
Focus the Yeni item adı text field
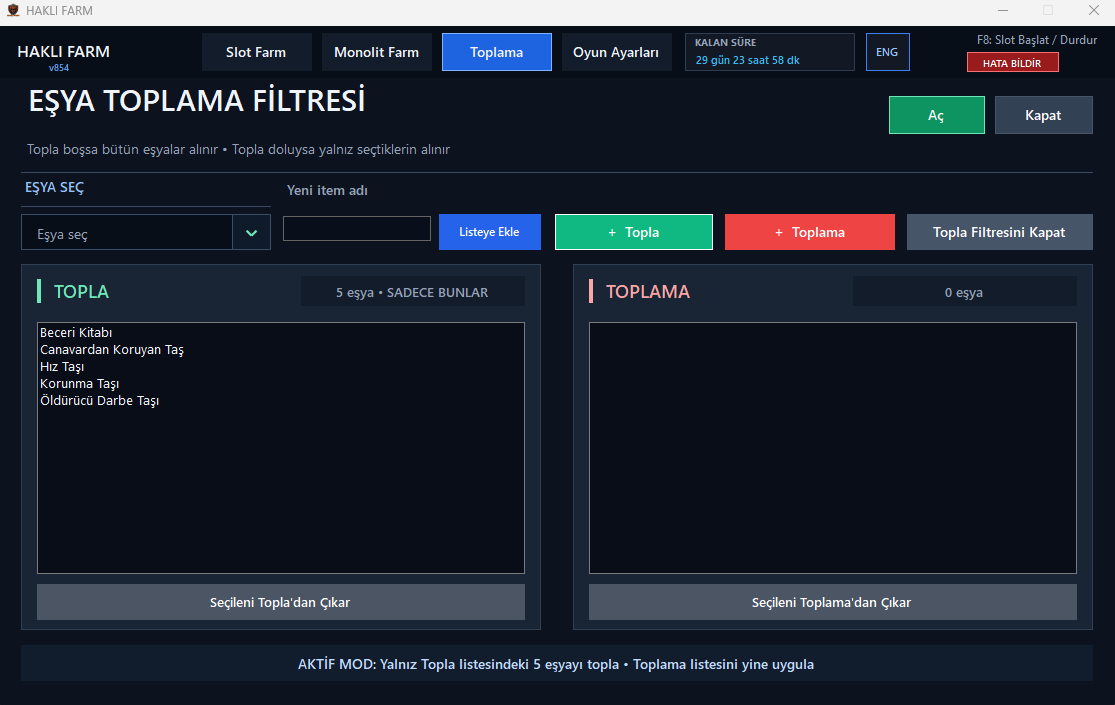point(357,228)
